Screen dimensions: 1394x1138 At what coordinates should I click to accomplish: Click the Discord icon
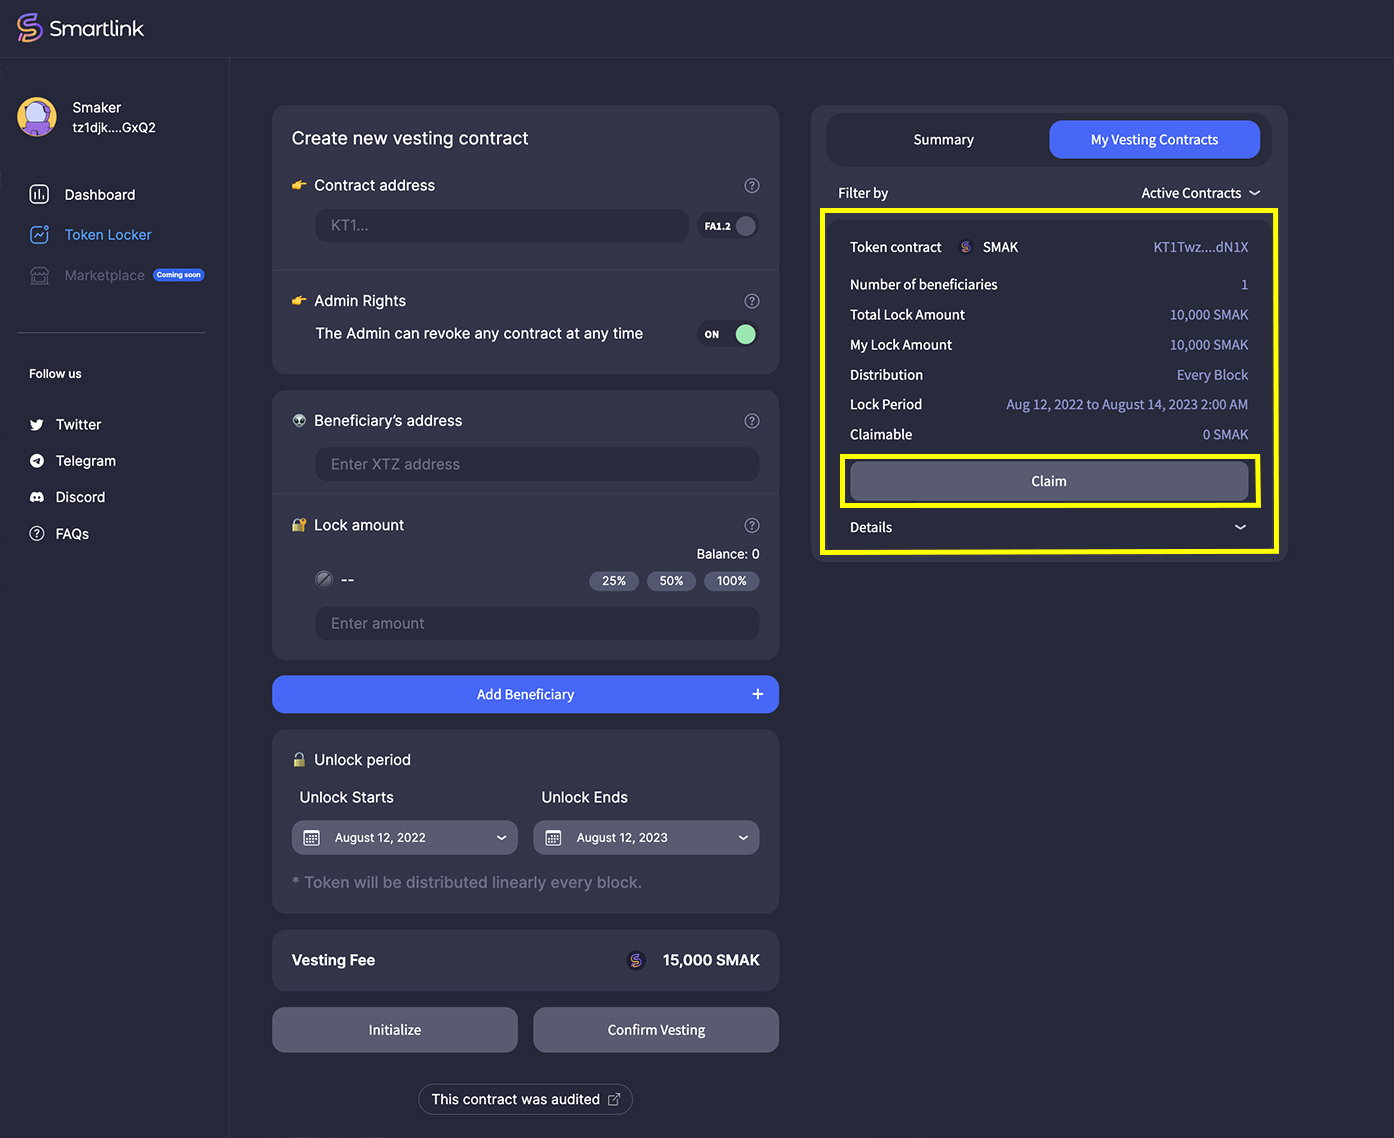click(37, 497)
